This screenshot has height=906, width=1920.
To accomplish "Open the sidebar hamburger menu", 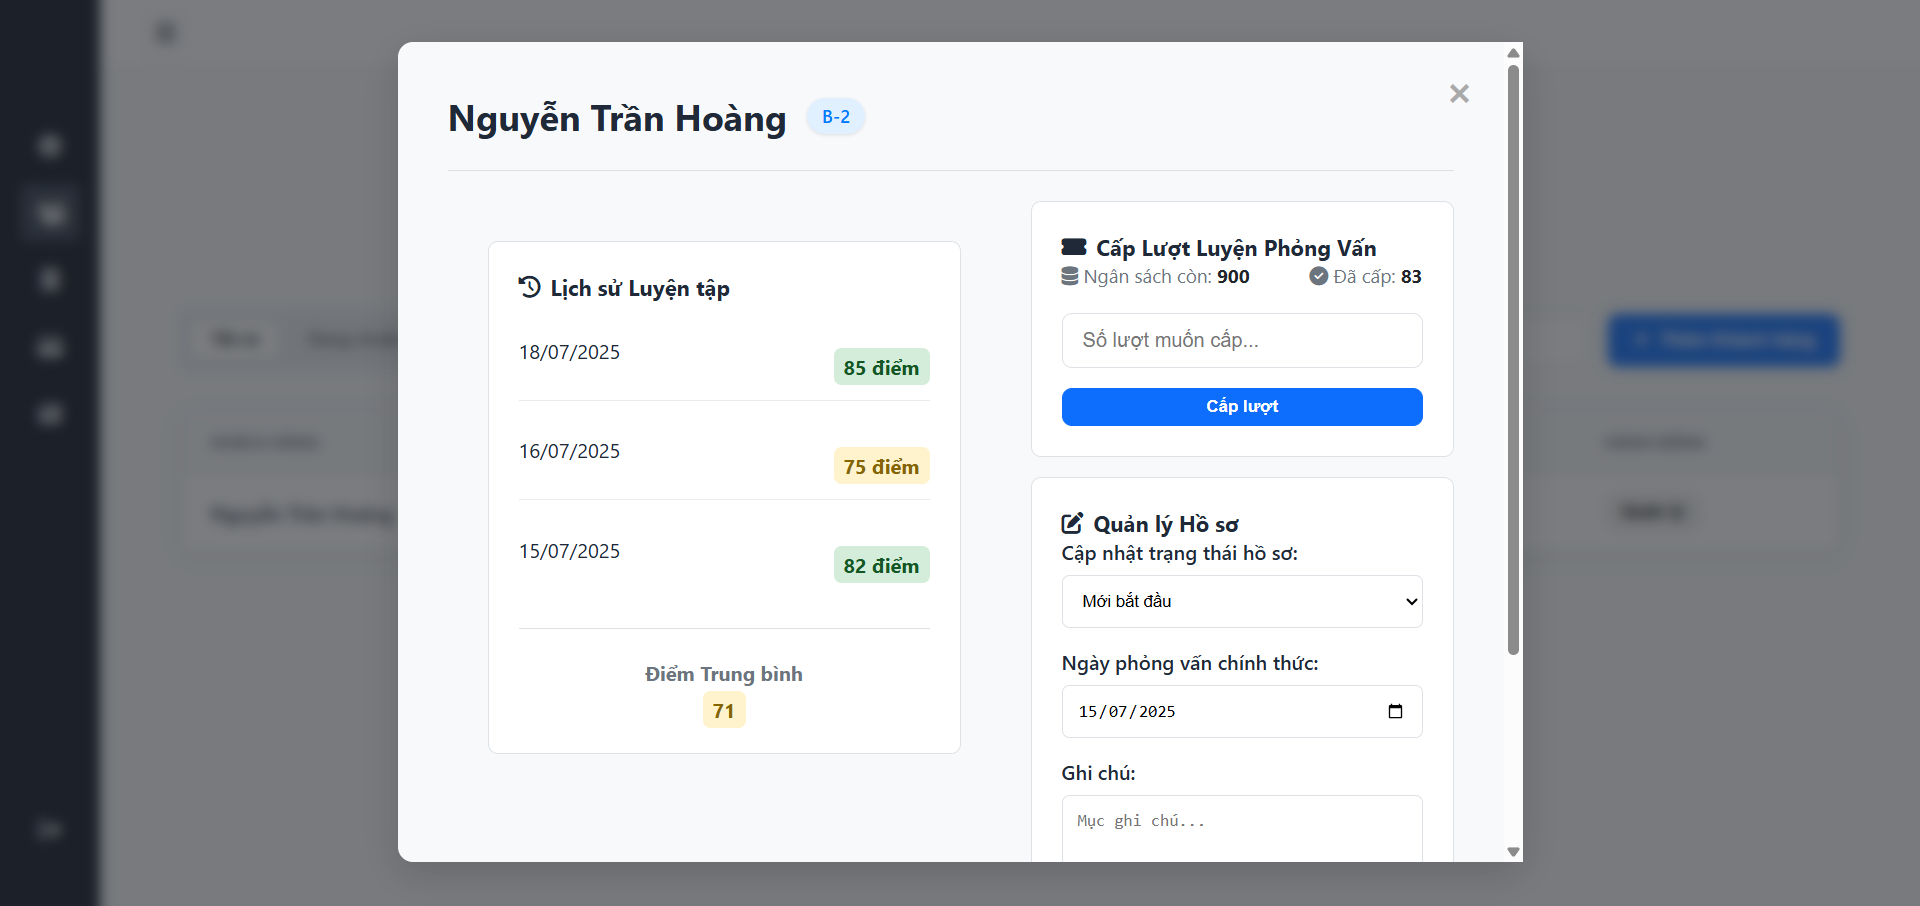I will 165,31.
